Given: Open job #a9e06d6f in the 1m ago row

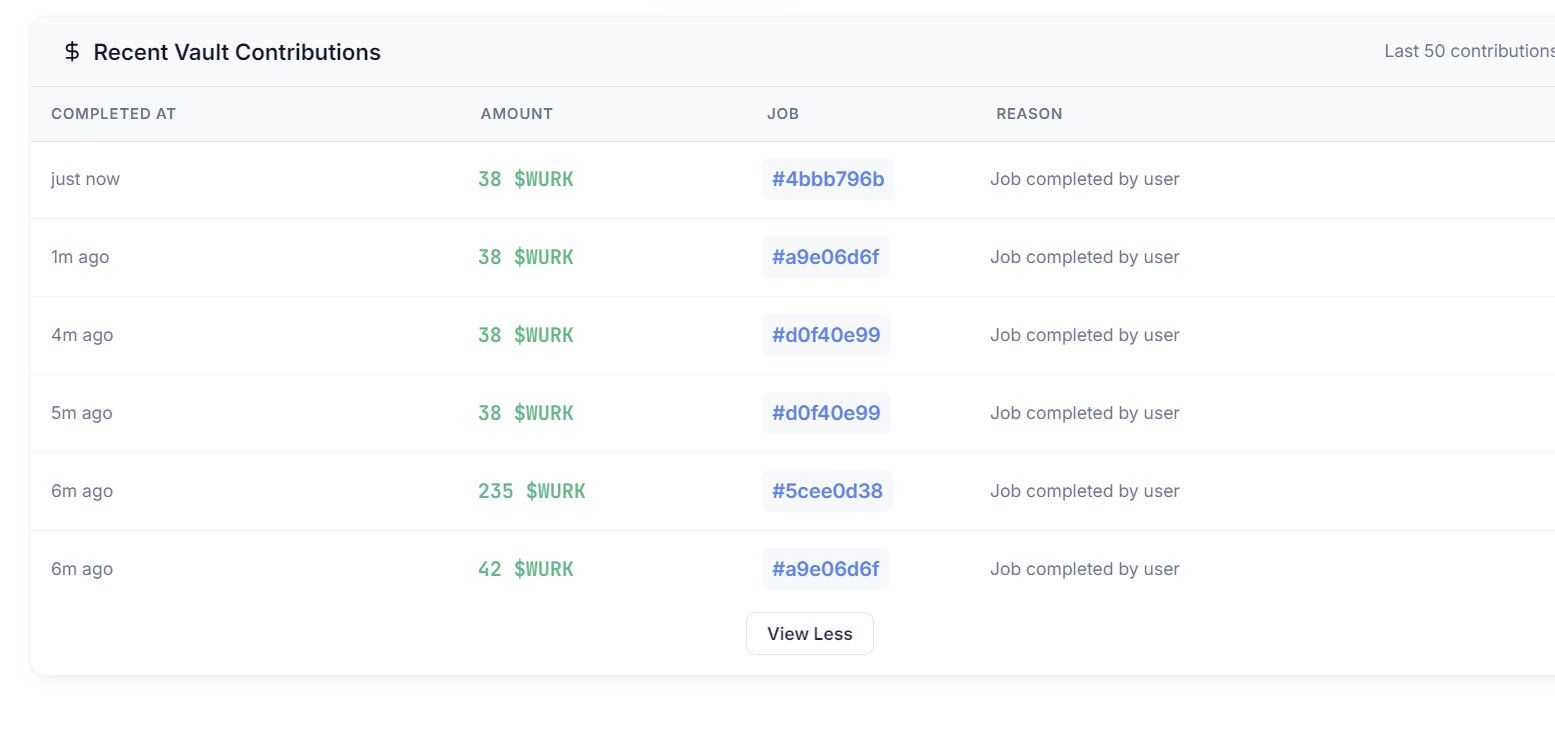Looking at the screenshot, I should click(826, 257).
